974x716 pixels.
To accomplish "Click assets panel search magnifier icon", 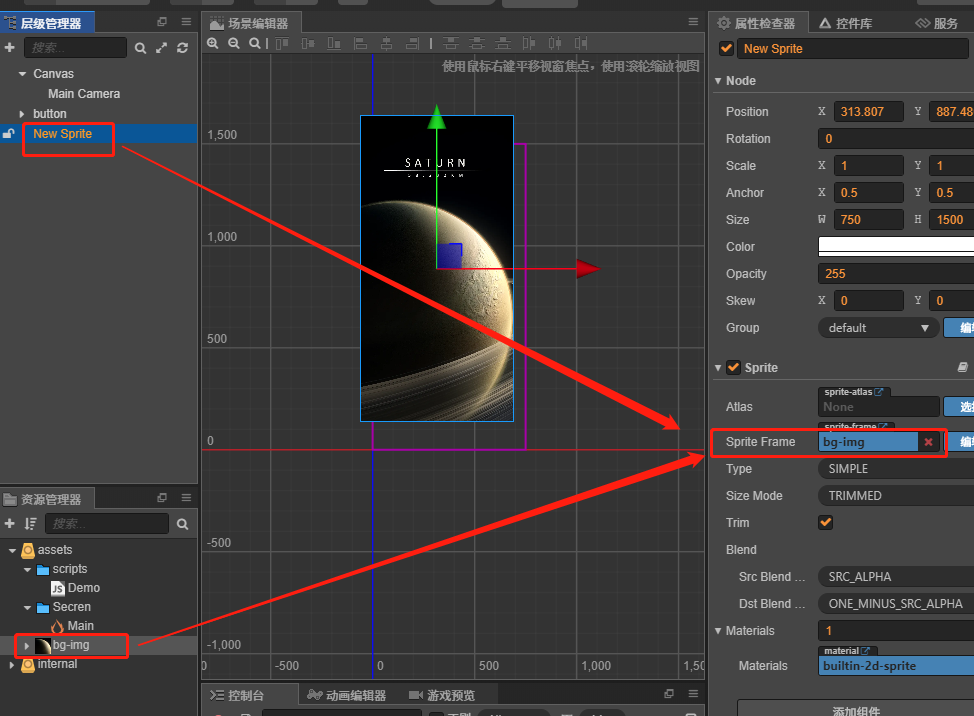I will 183,524.
